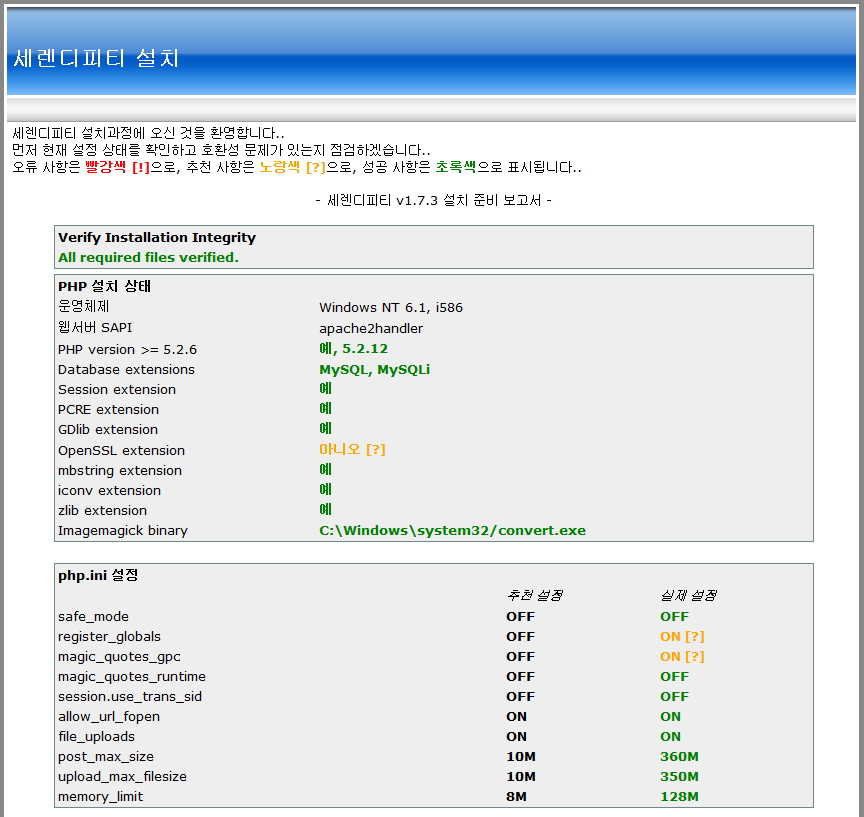
Task: Click the recommended '10M' for post_max_size
Action: click(521, 756)
